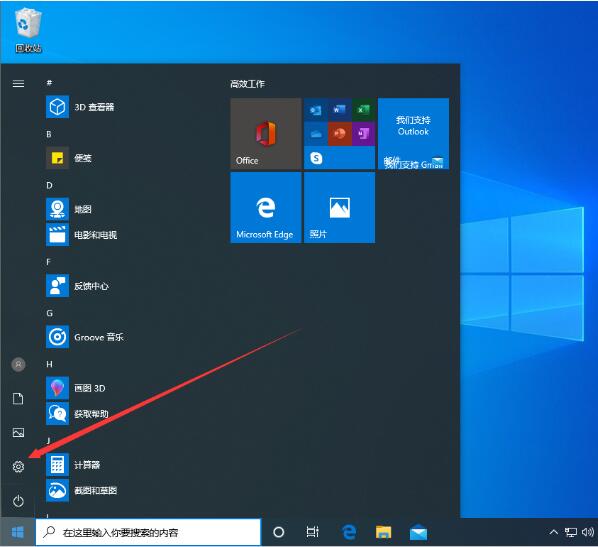Open the Settings gear icon
Image resolution: width=598 pixels, height=547 pixels.
tap(18, 467)
